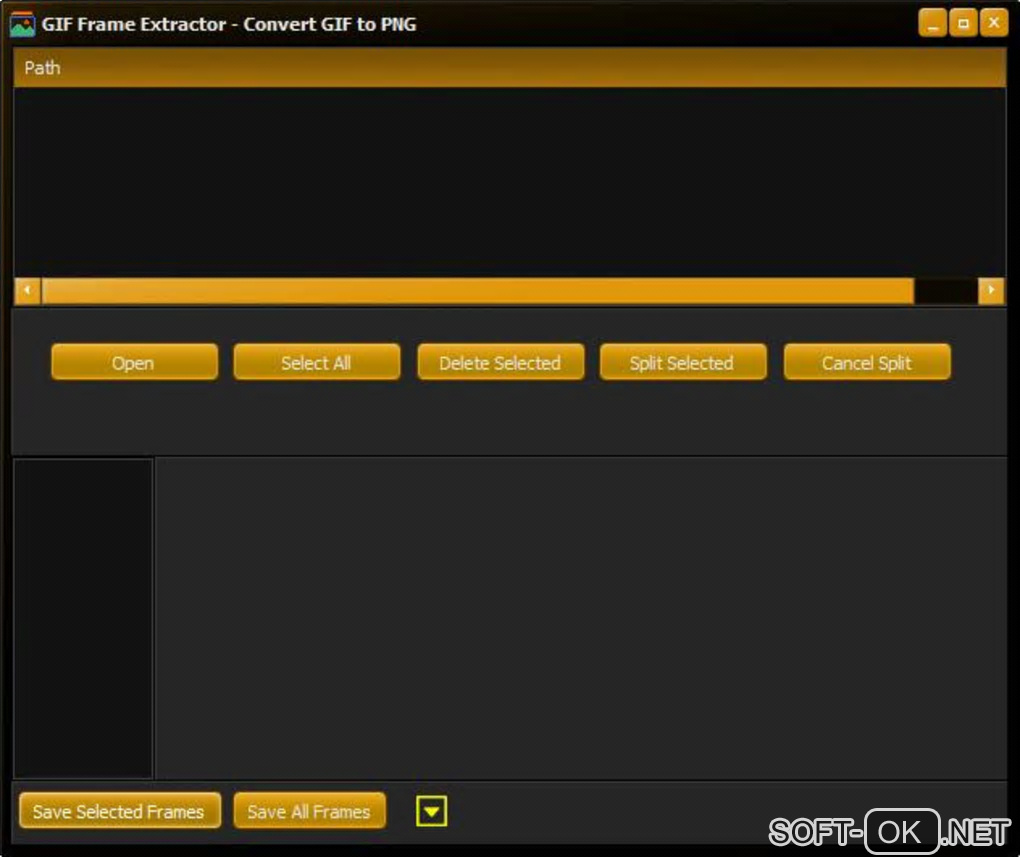
Task: Click the horizontal scrollbar thumb
Action: point(478,290)
